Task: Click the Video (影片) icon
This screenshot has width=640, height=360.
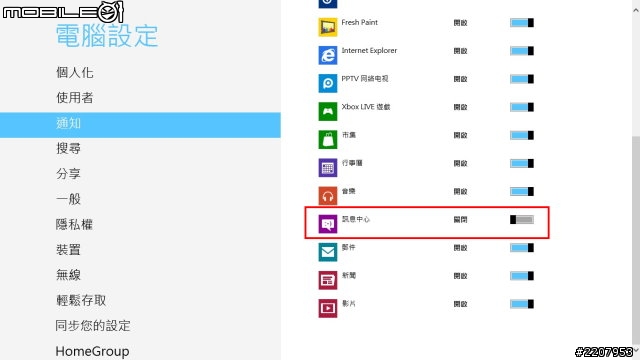Action: point(328,309)
